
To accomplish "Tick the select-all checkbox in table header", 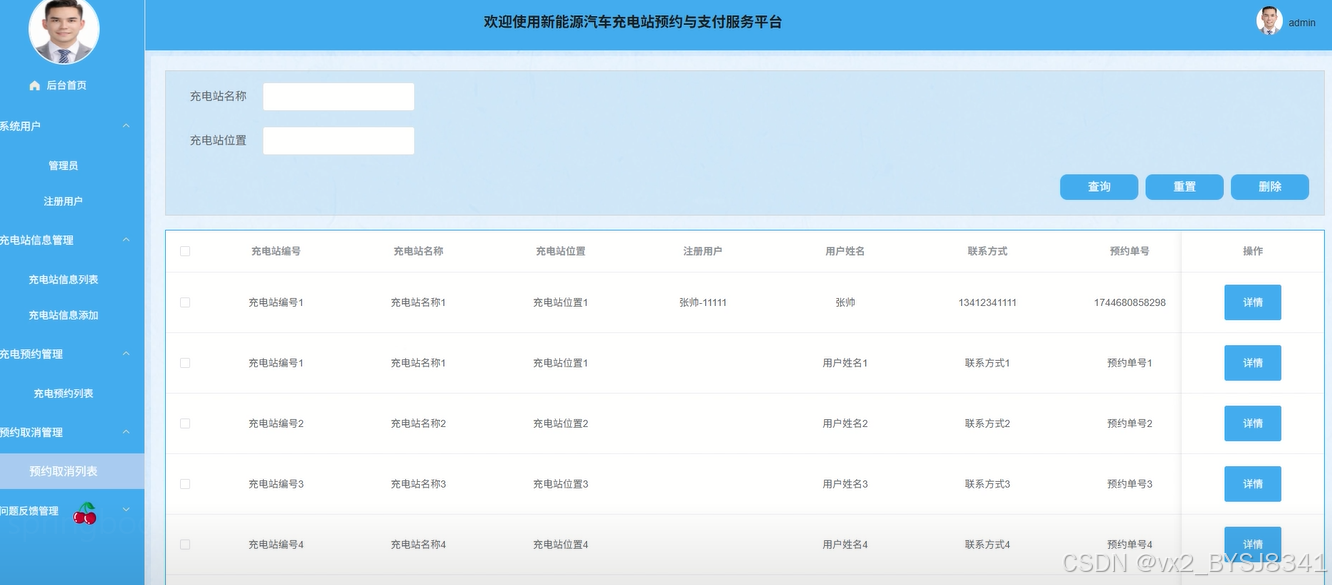I will [185, 251].
